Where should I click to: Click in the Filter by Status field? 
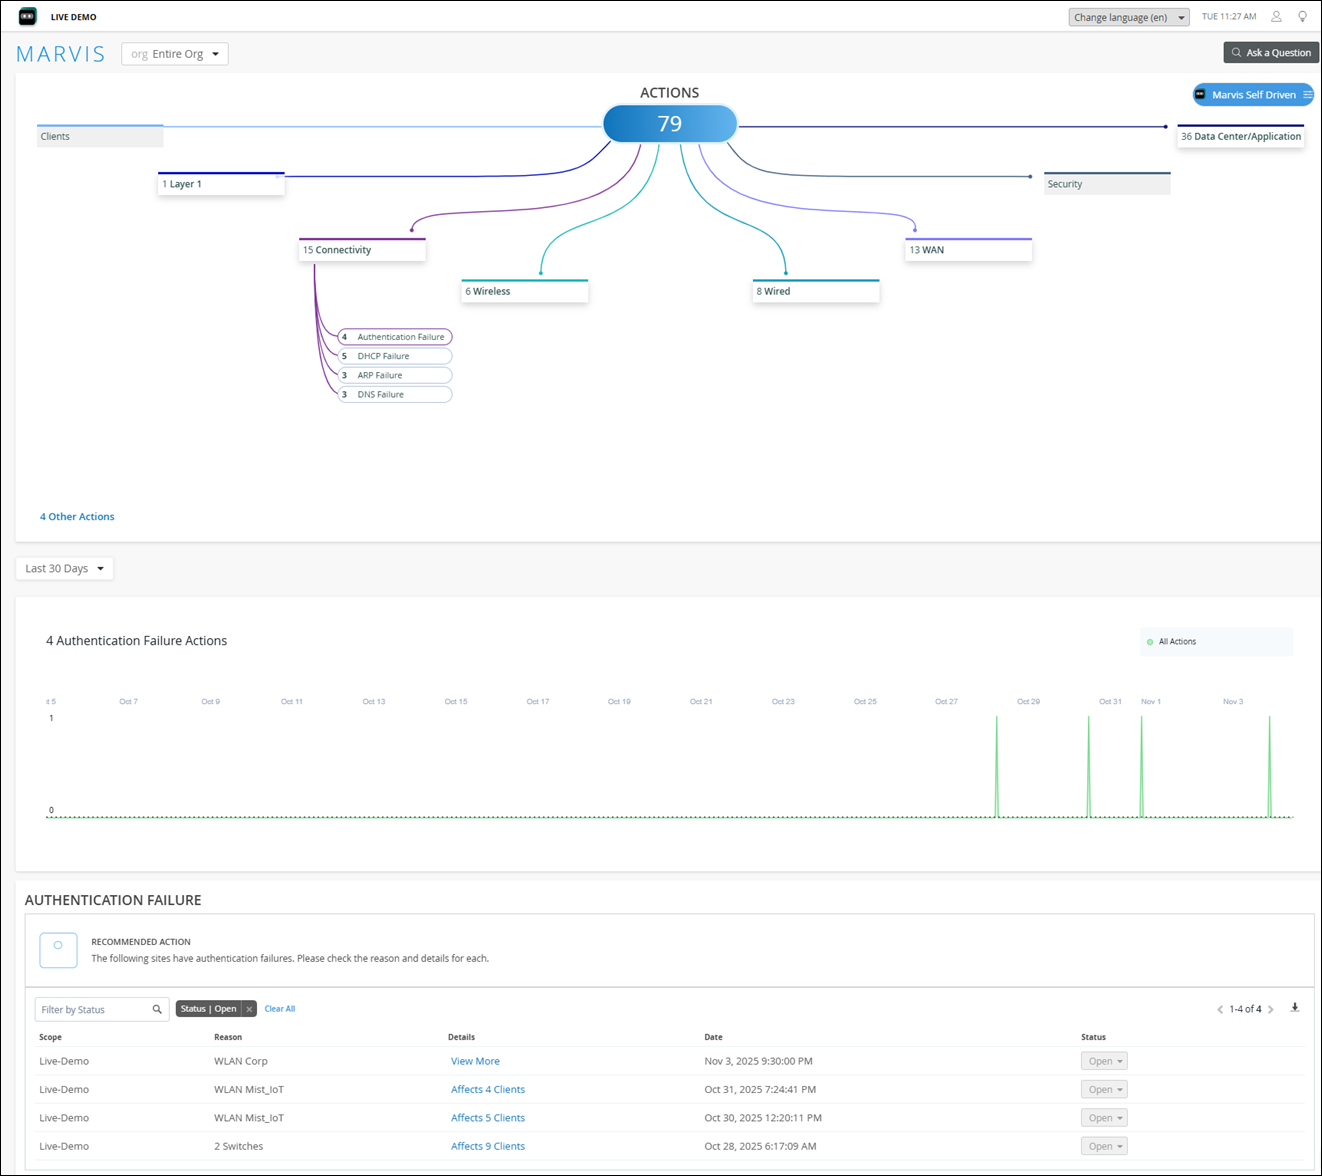[93, 1009]
